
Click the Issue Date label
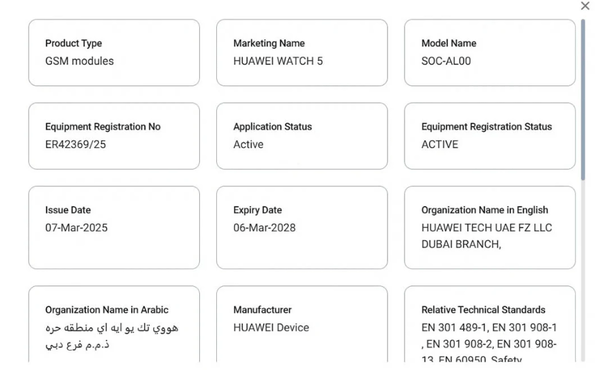pos(68,210)
